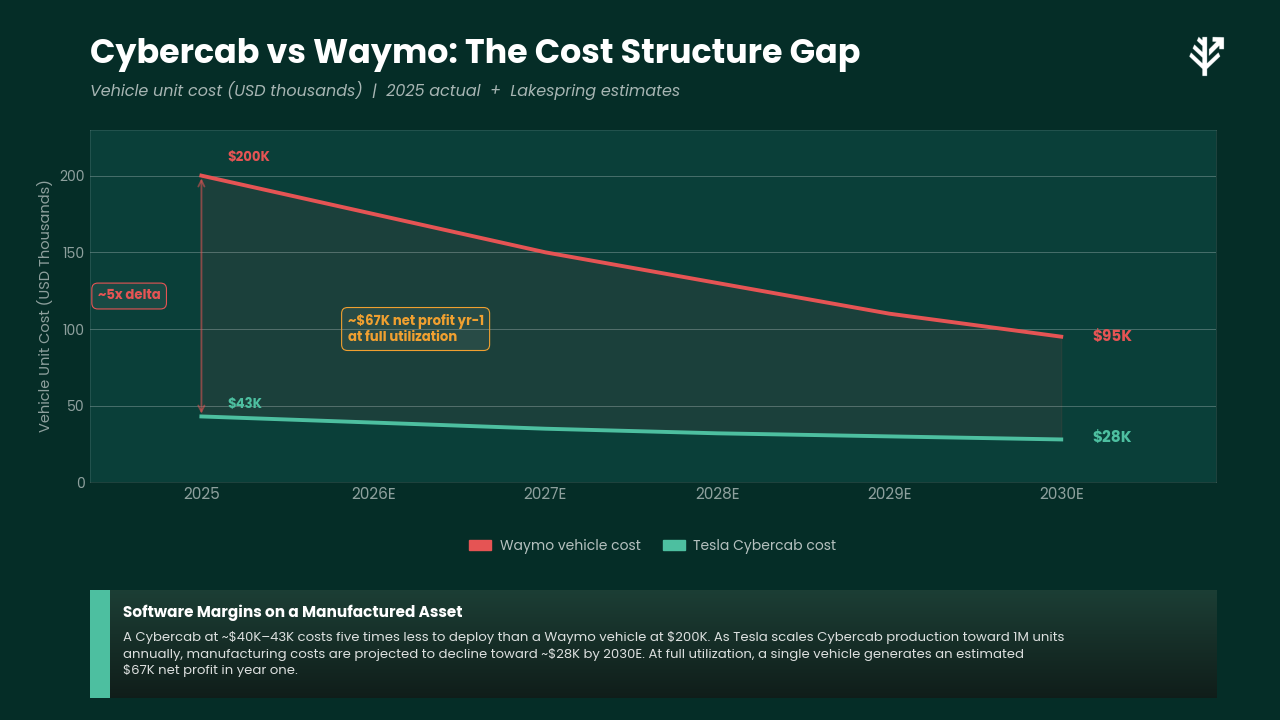Click the "2026E" x-axis tick label

click(x=373, y=494)
